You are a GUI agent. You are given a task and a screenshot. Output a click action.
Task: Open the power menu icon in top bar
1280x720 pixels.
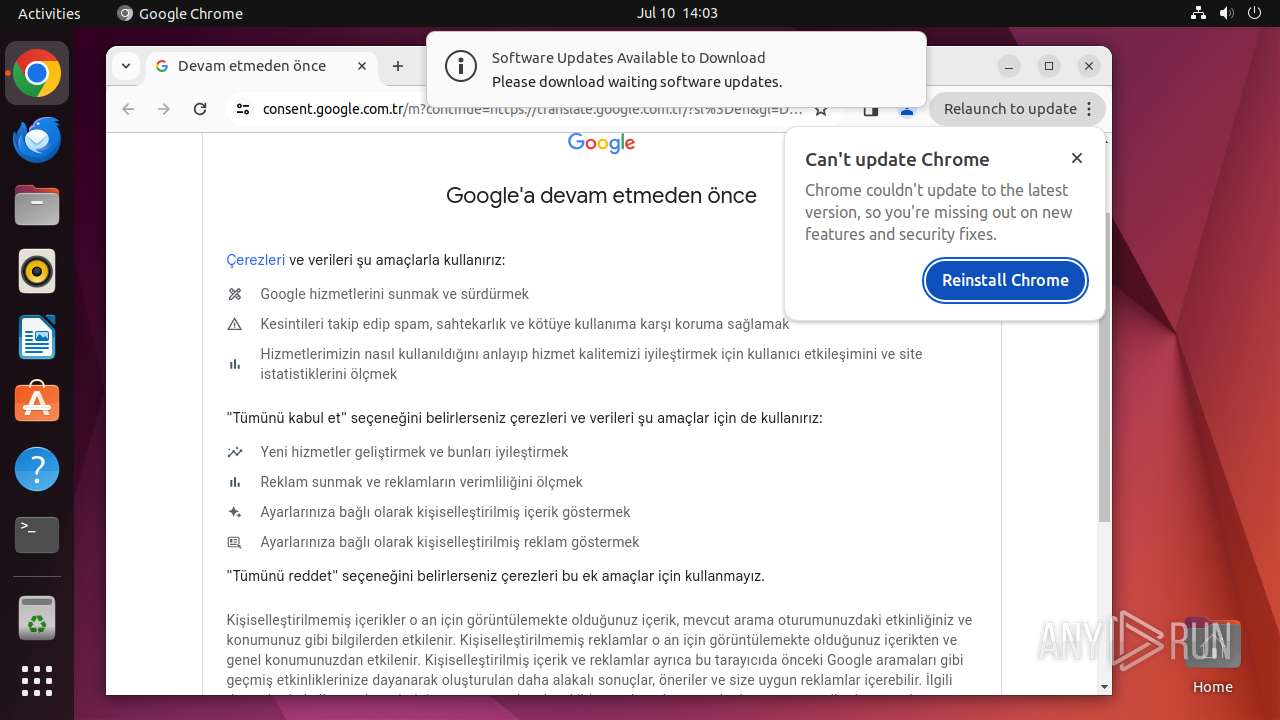1255,13
